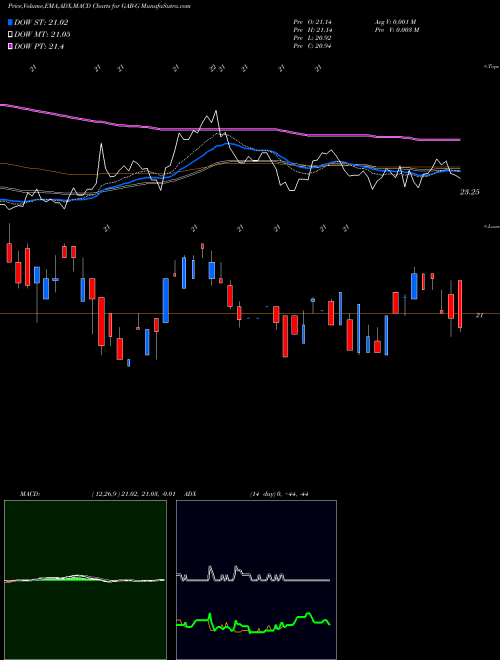The width and height of the screenshot is (500, 660).
Task: Click the magenta DOW PT legend swatch
Action: coord(10,47)
